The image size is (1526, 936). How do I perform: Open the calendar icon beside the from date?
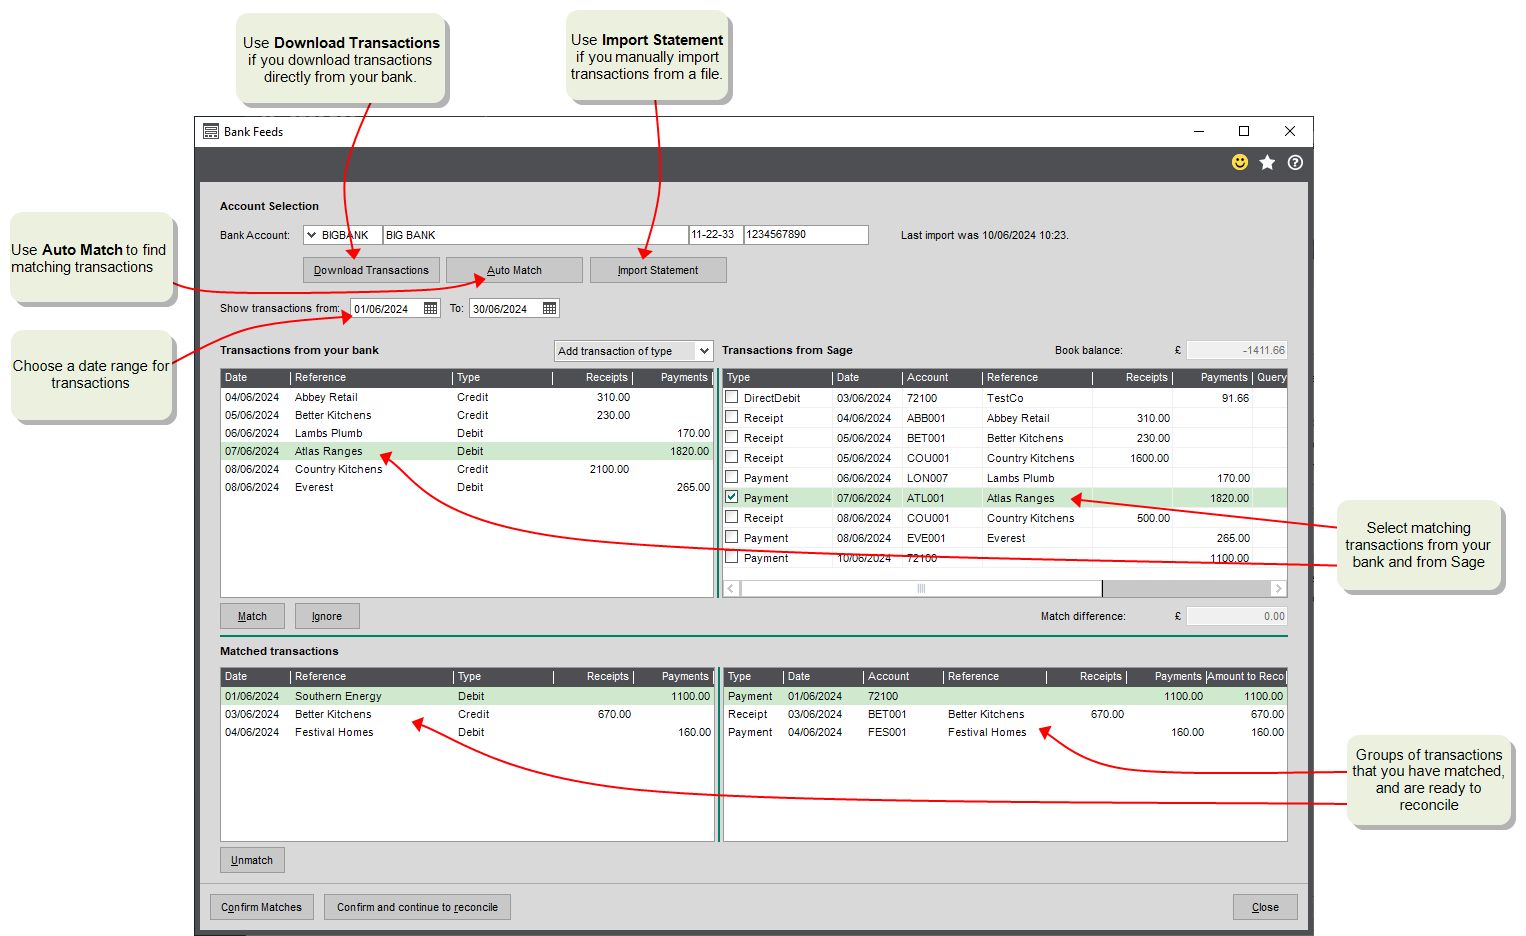[430, 307]
